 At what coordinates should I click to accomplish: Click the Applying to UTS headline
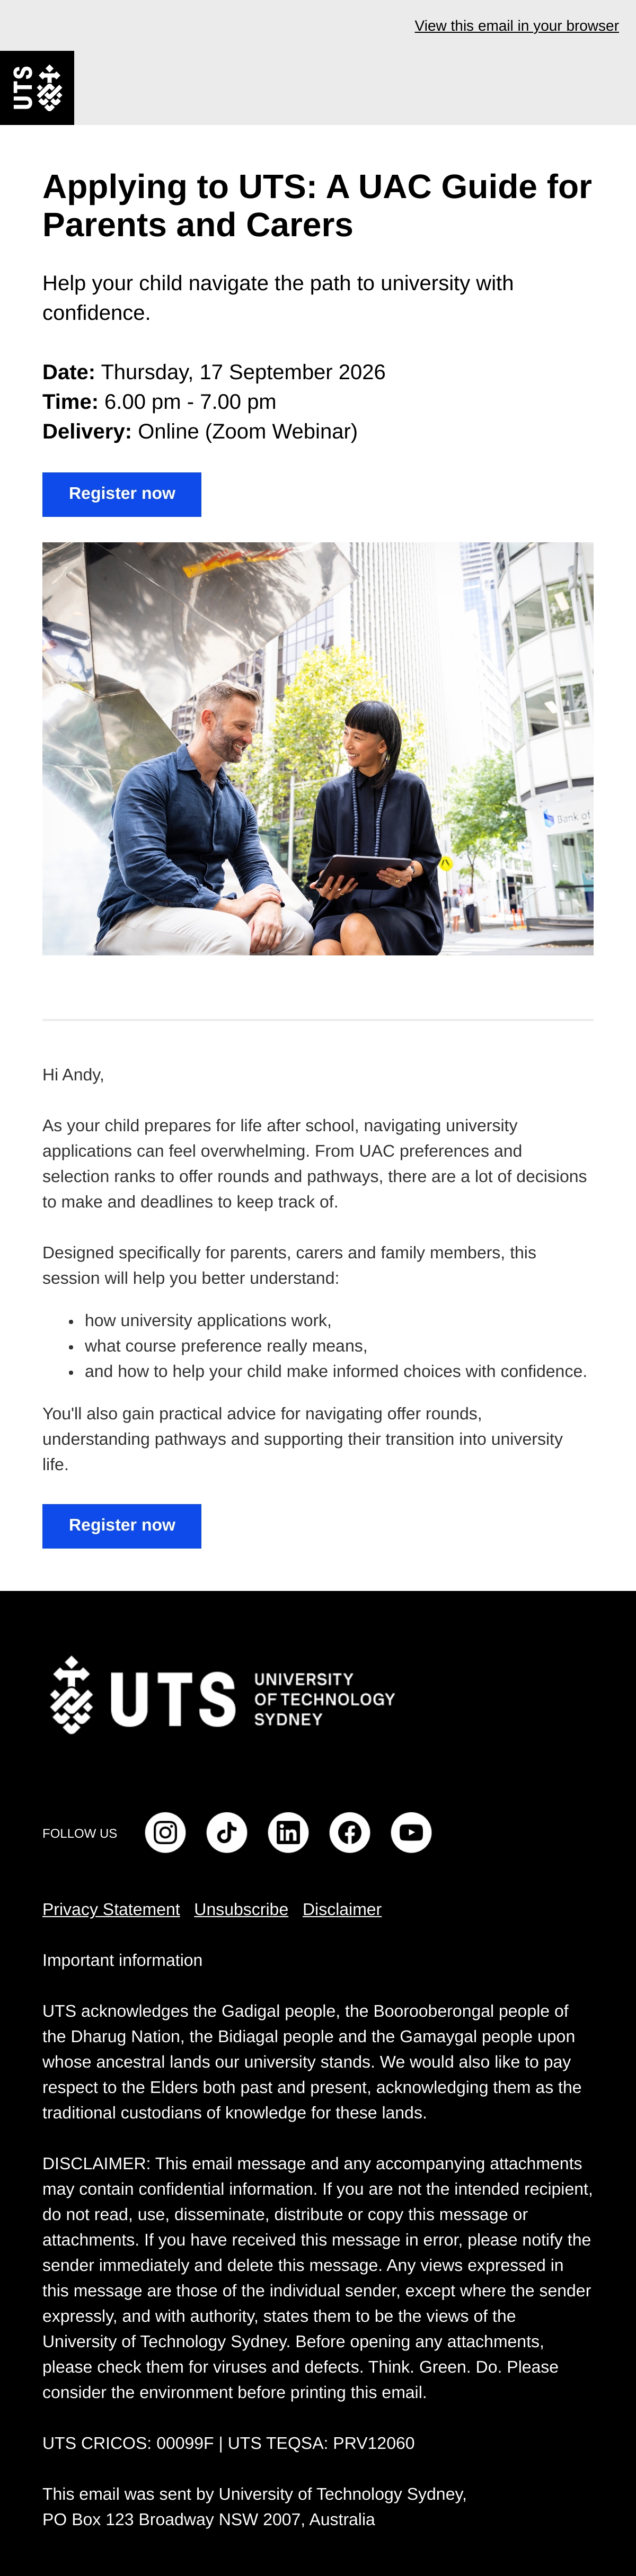[318, 206]
